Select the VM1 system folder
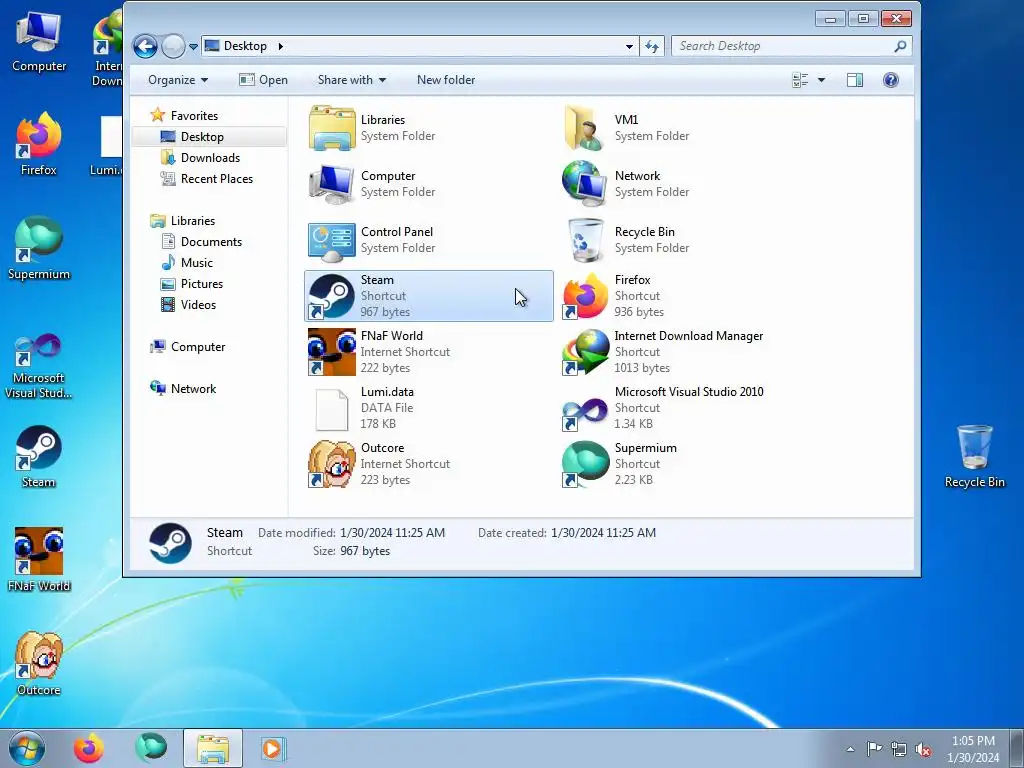 coord(682,128)
